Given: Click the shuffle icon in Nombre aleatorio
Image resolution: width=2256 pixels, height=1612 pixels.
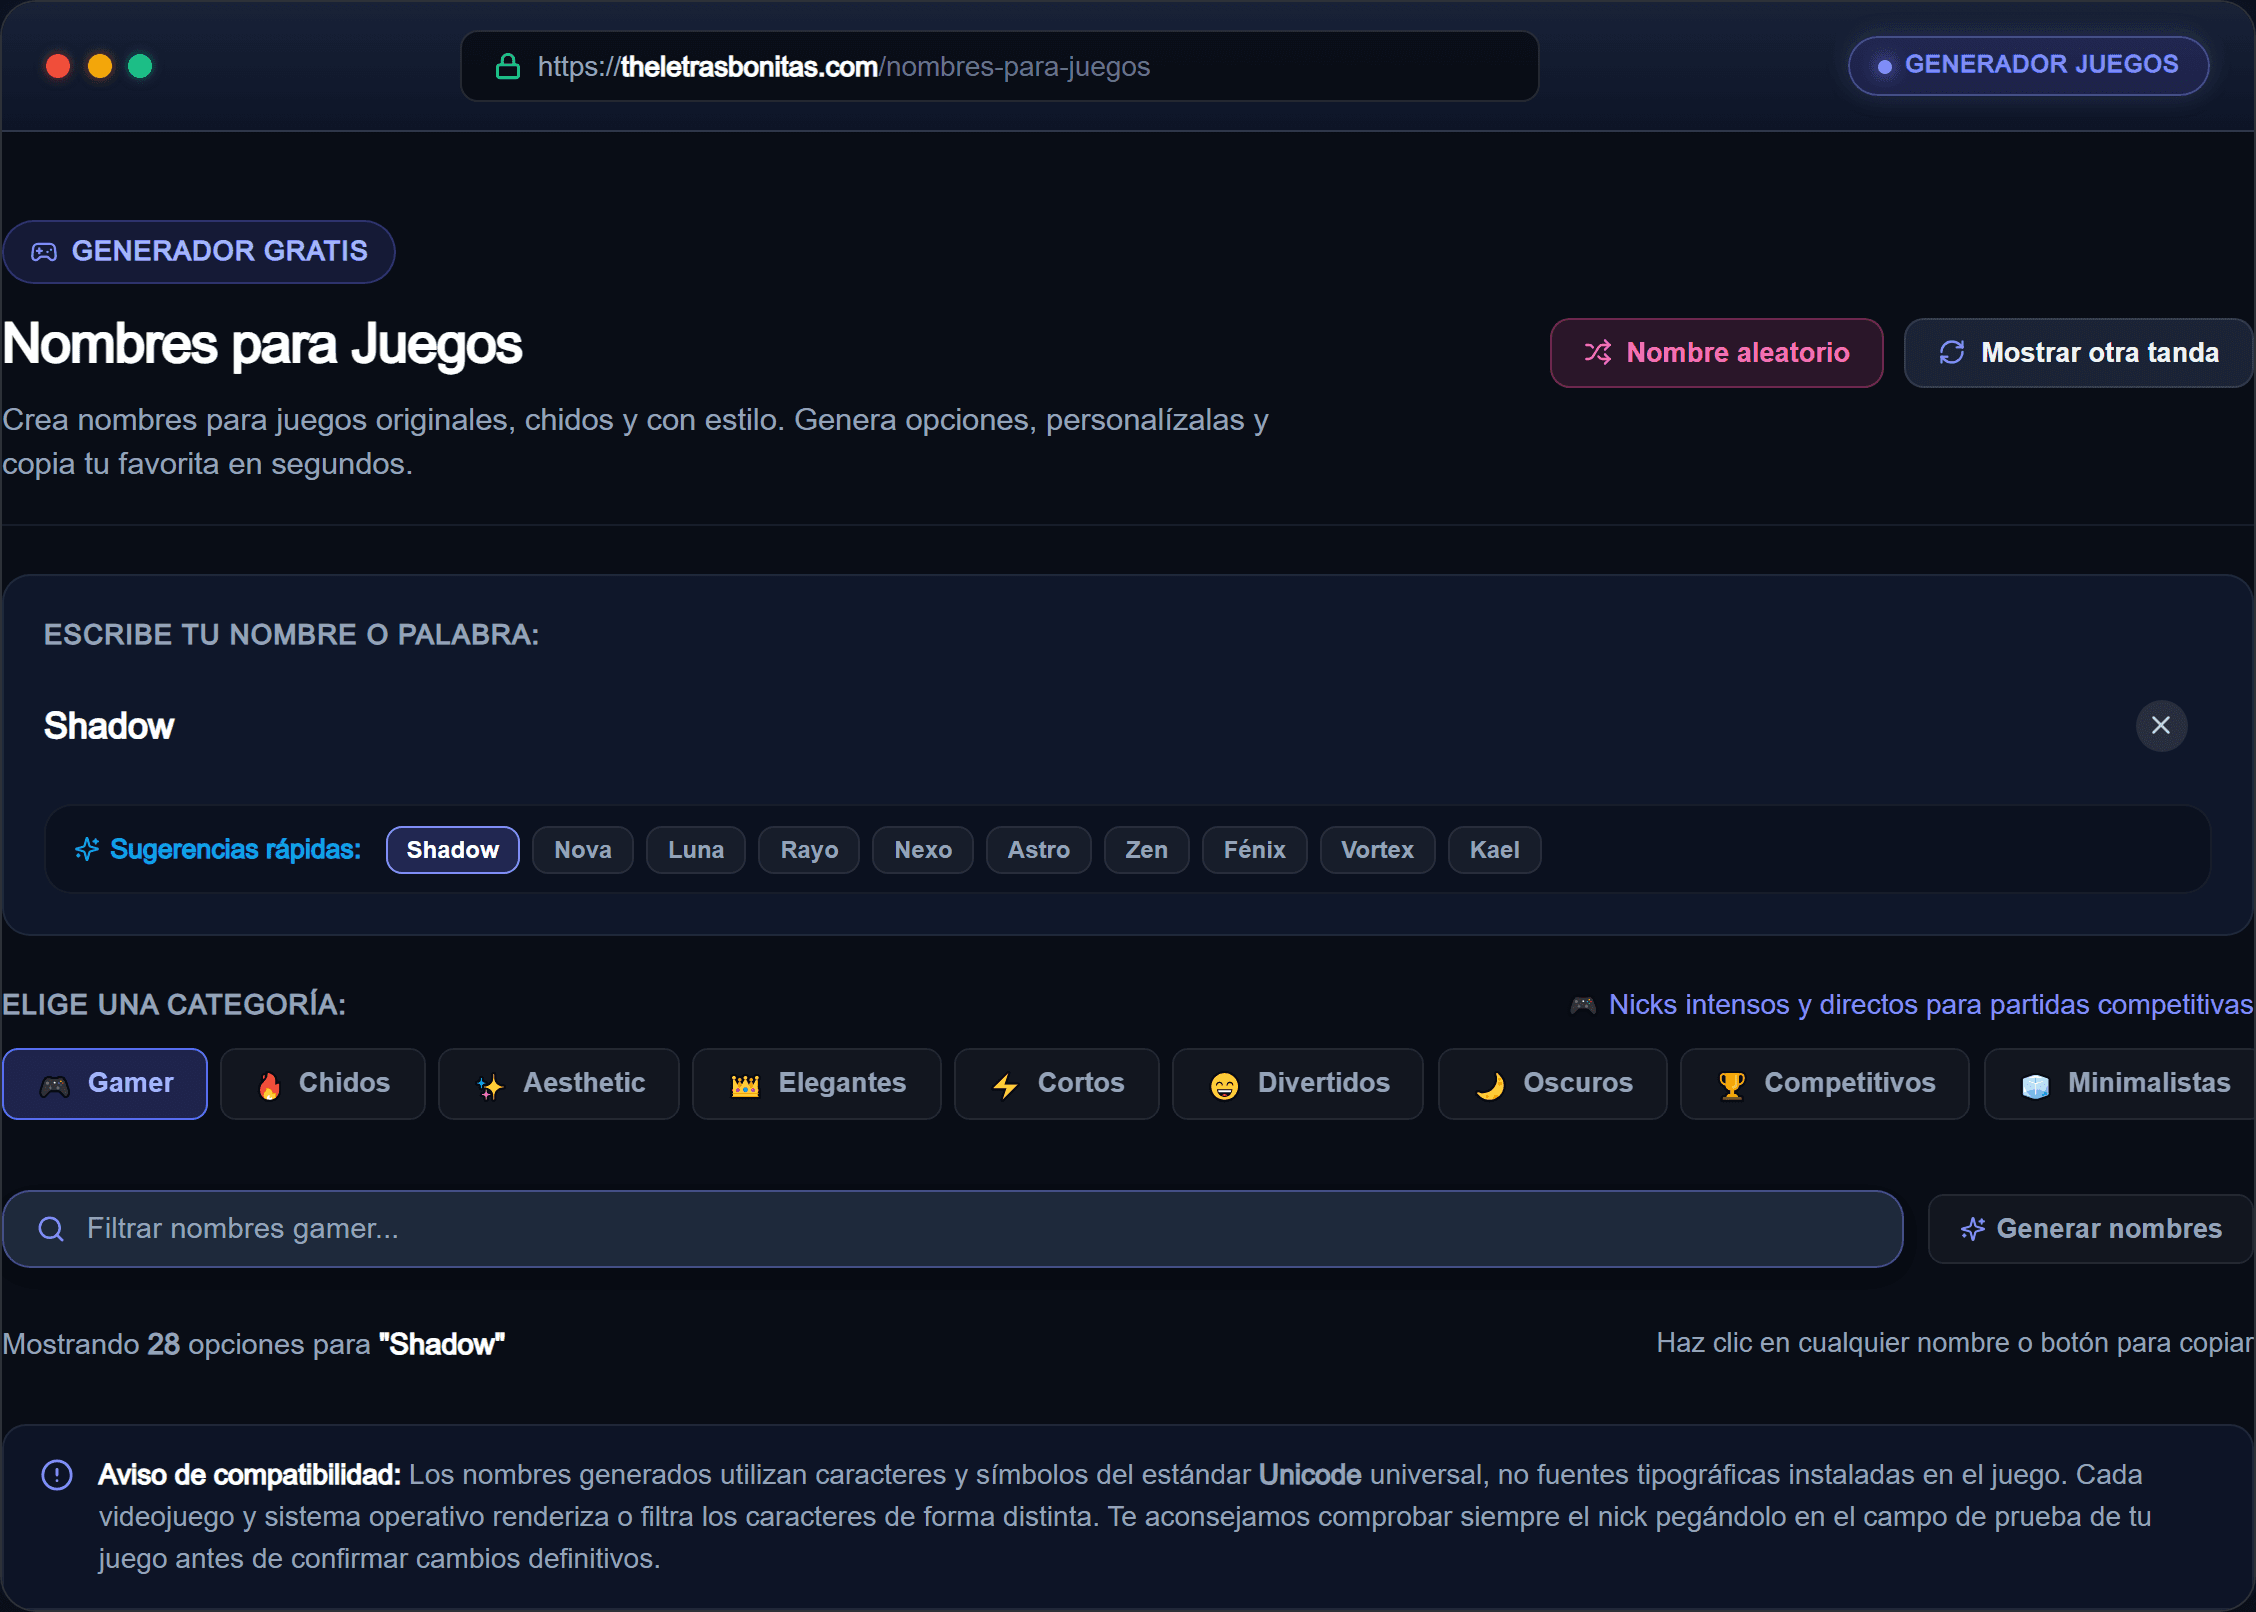Looking at the screenshot, I should (x=1598, y=352).
